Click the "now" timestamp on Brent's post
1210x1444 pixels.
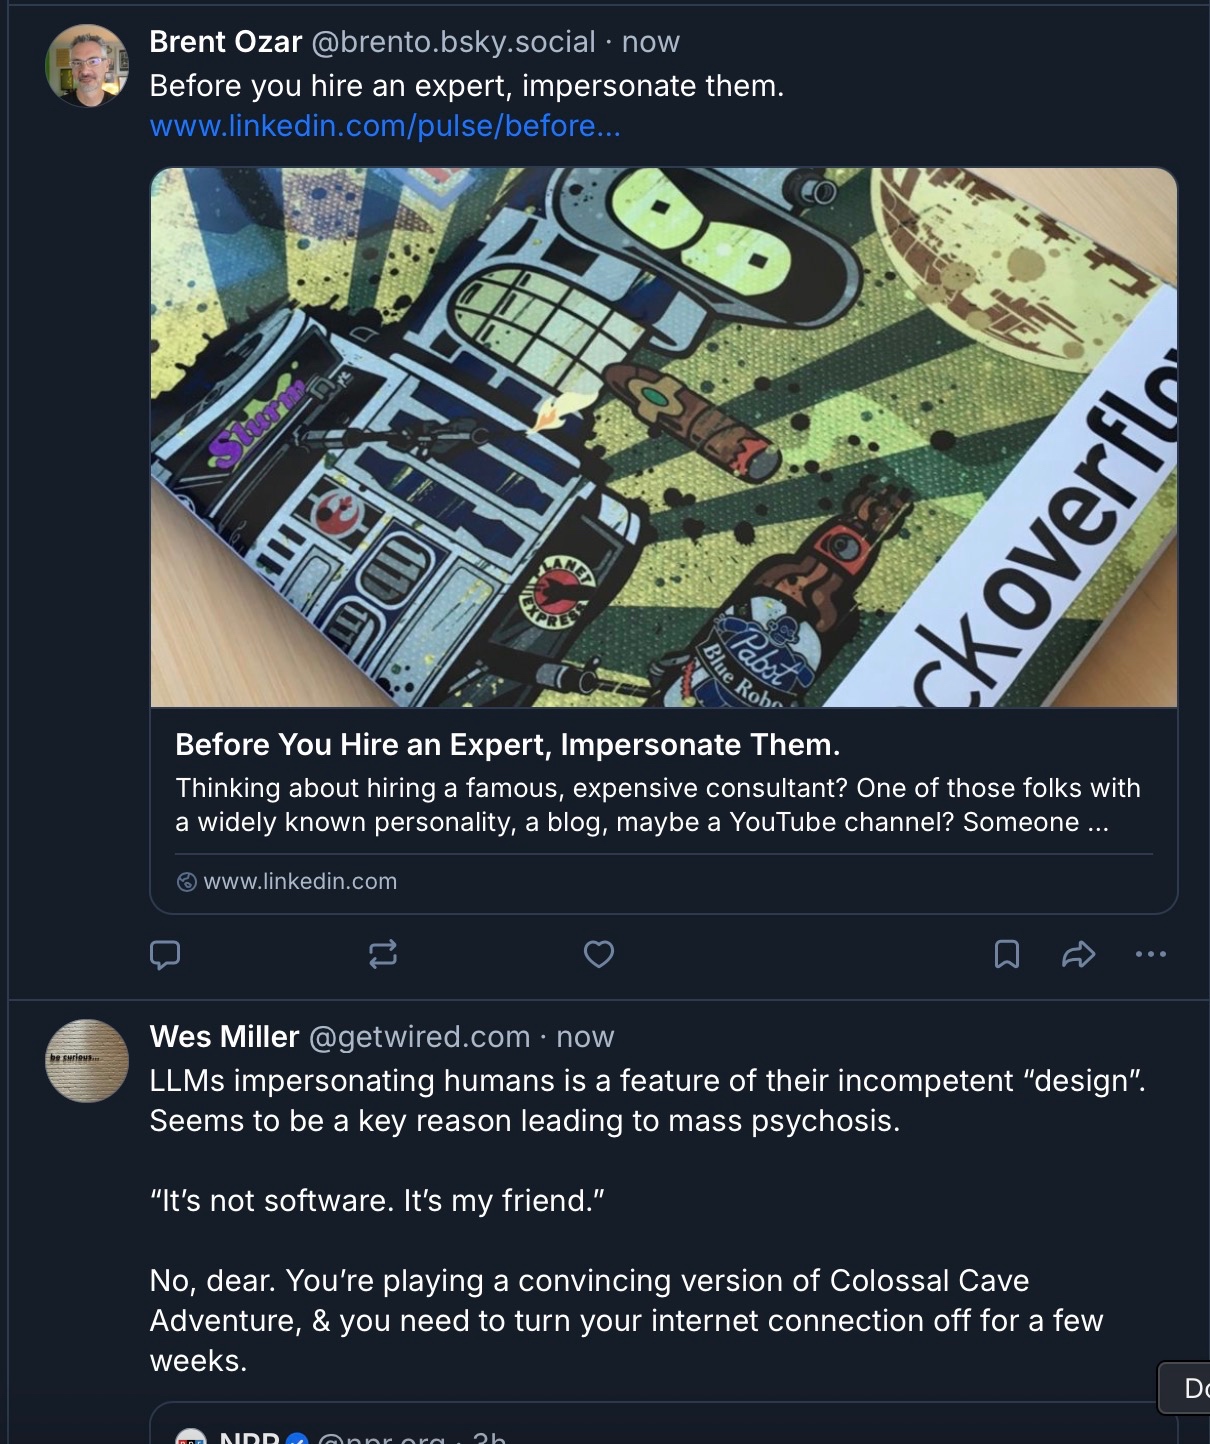click(x=650, y=42)
